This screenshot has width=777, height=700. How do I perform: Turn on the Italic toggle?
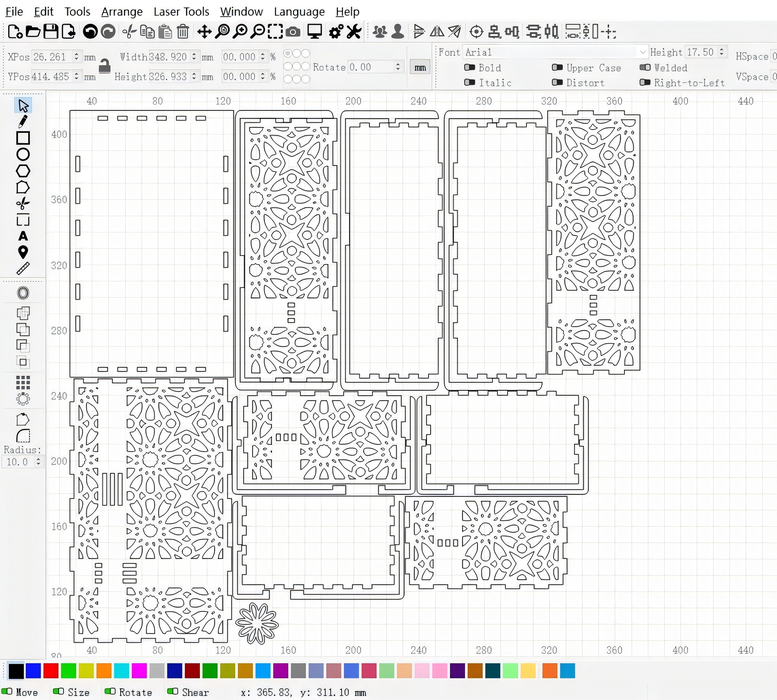[x=470, y=83]
